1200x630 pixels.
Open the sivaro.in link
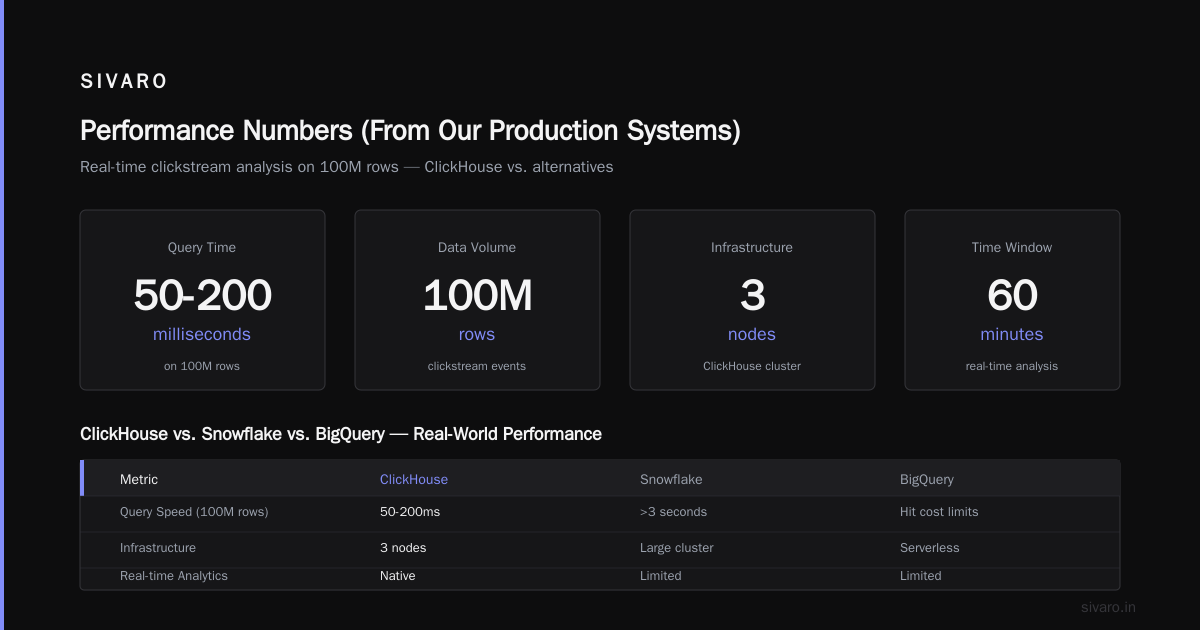1108,607
